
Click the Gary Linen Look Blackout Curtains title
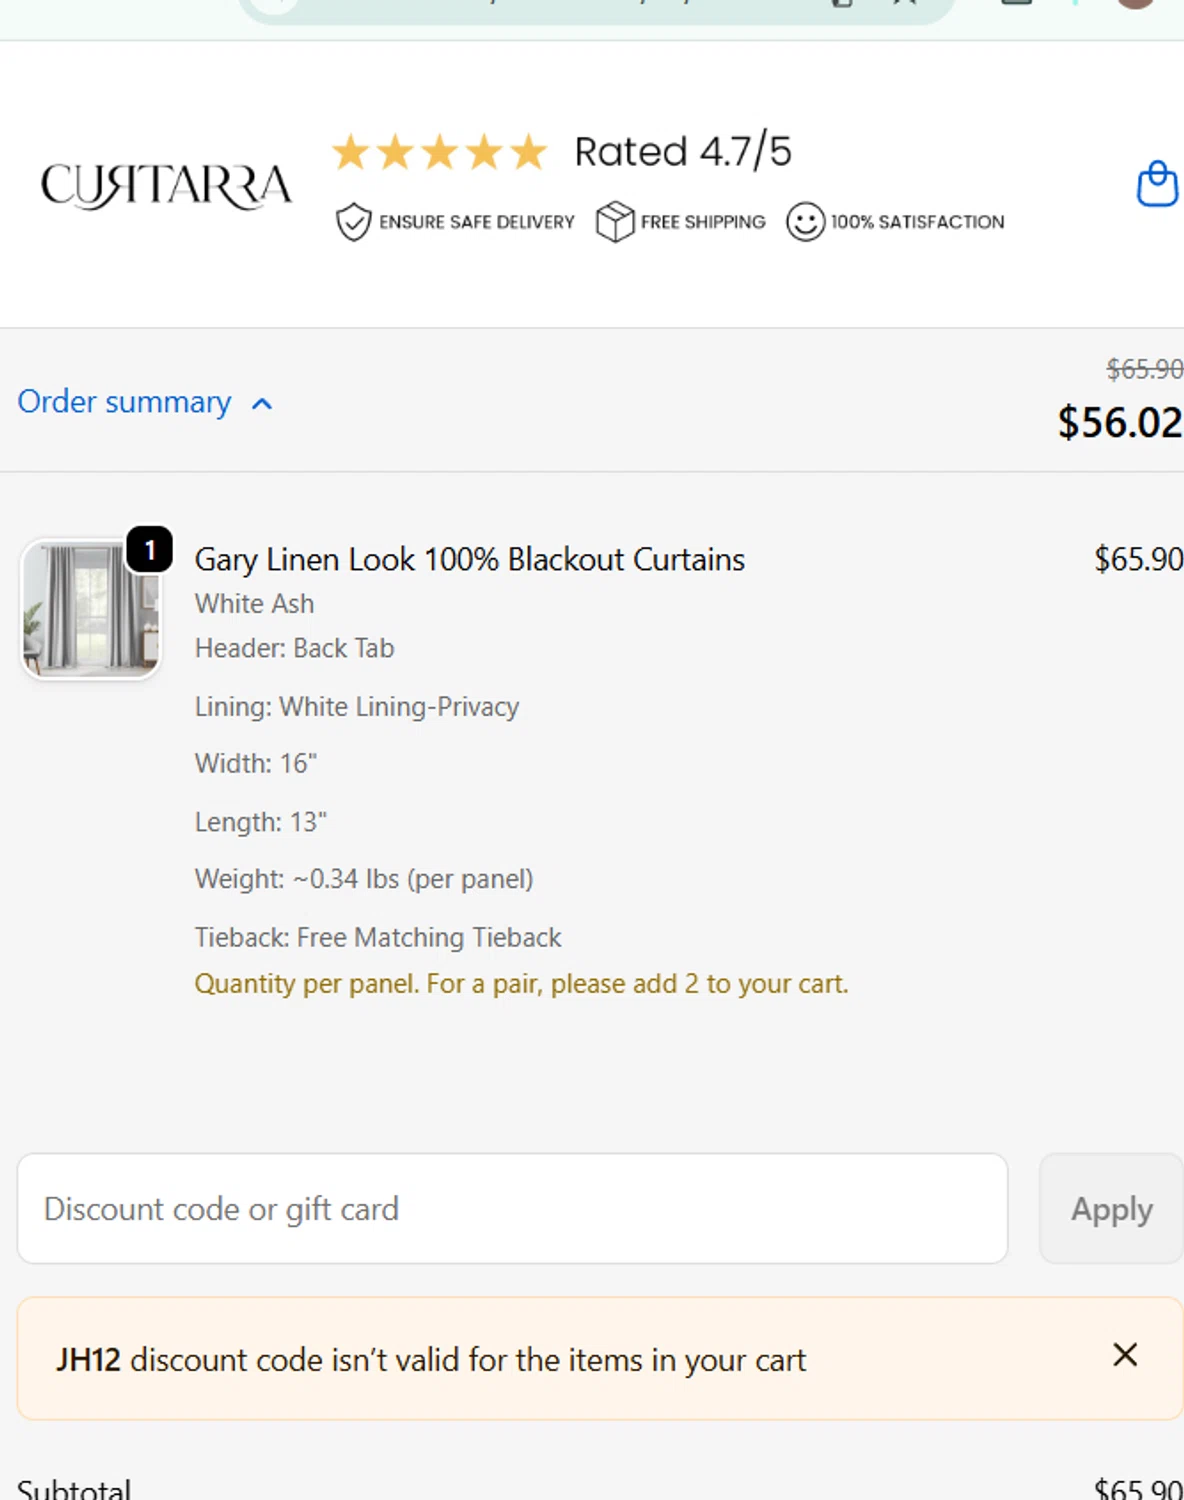(x=469, y=560)
